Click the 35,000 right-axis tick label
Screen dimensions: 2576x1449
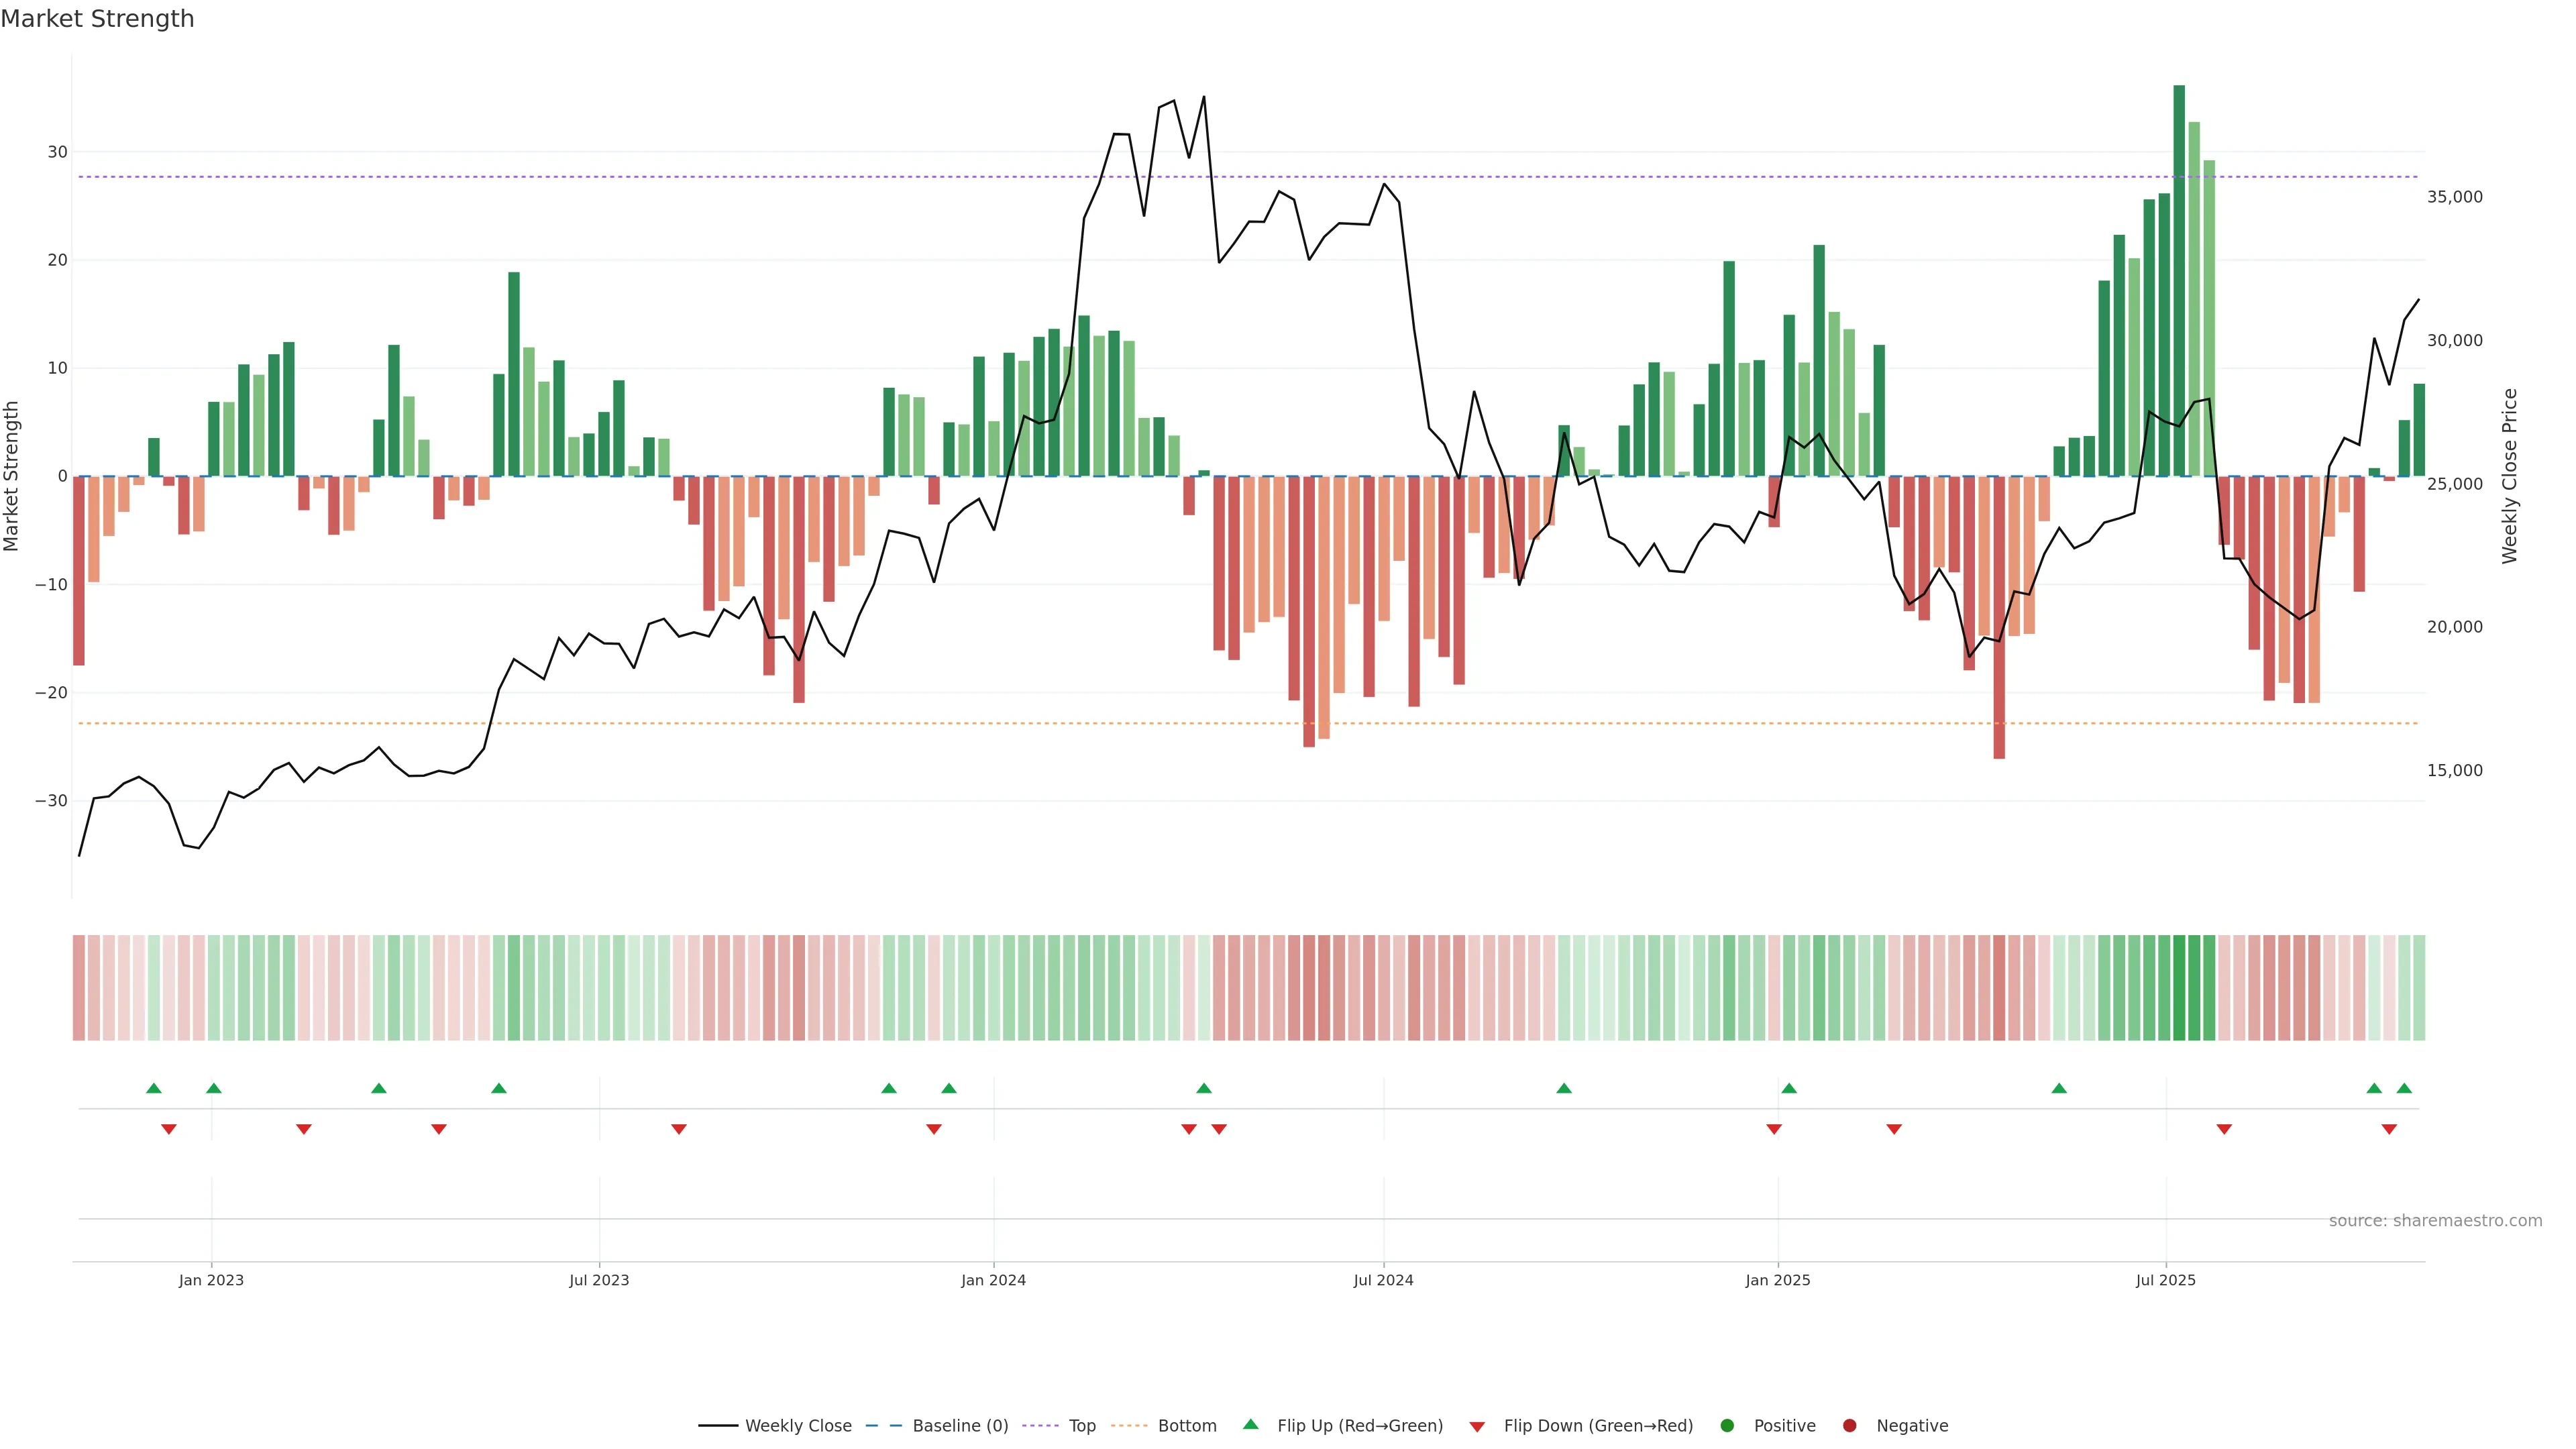(x=2454, y=197)
